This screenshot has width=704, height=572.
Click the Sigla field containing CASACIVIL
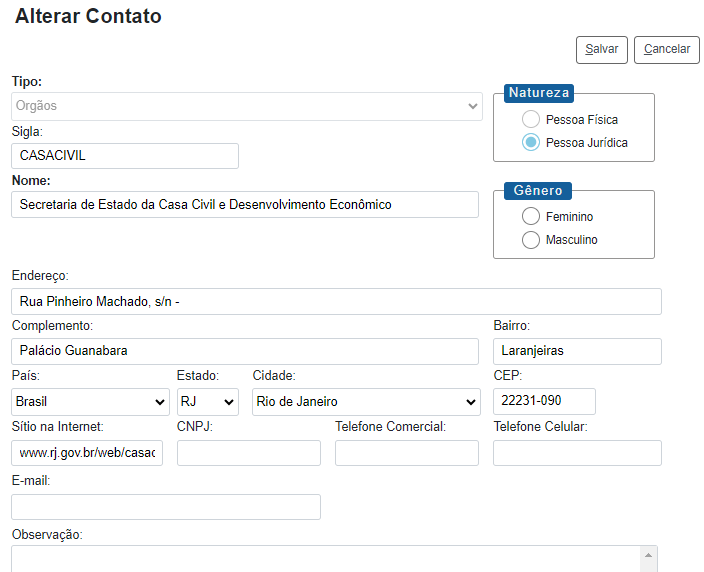coord(125,156)
